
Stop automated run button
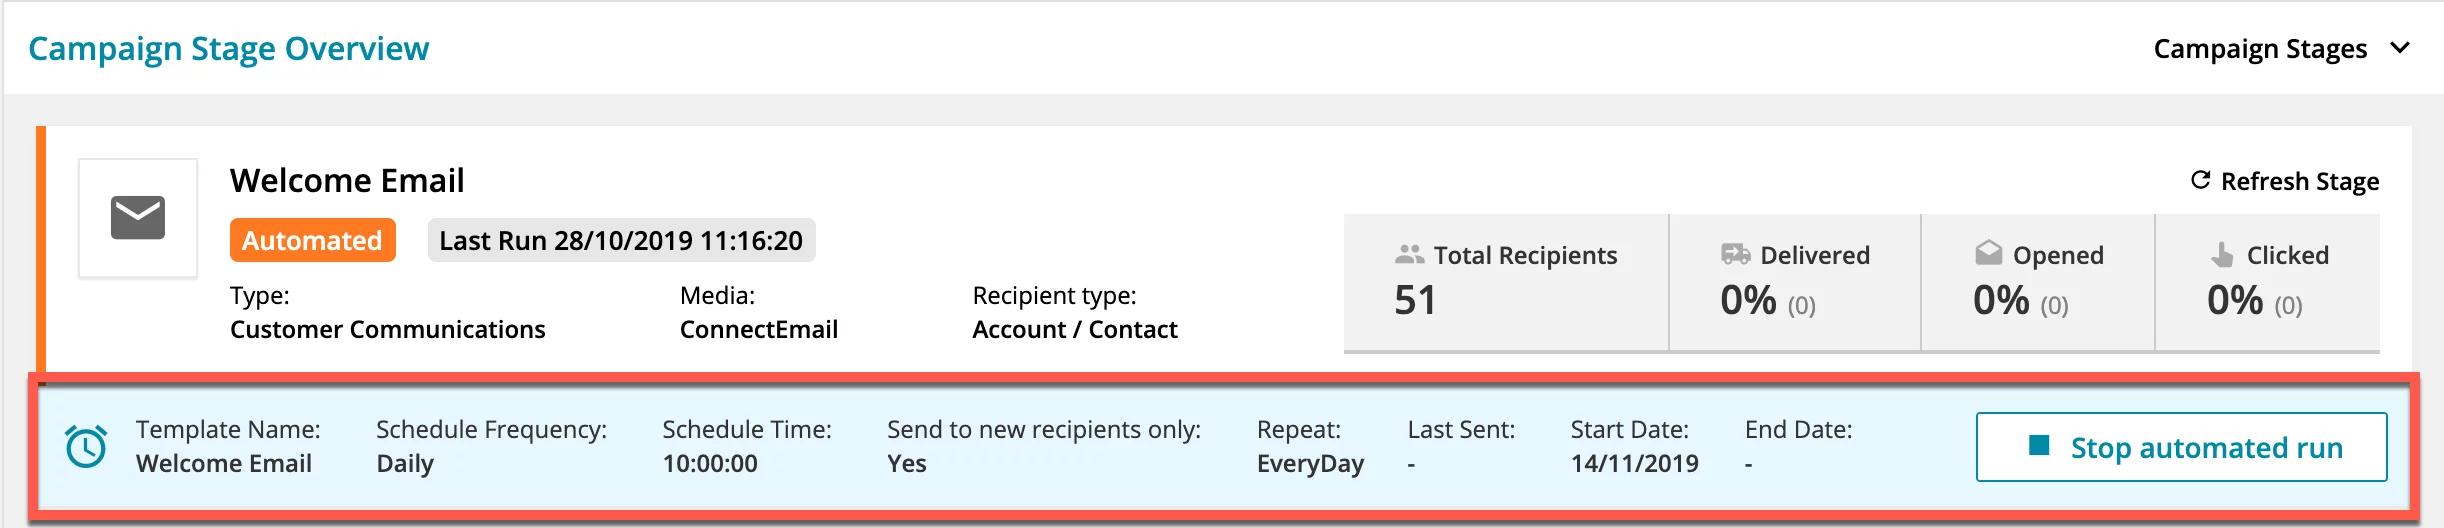point(2181,447)
